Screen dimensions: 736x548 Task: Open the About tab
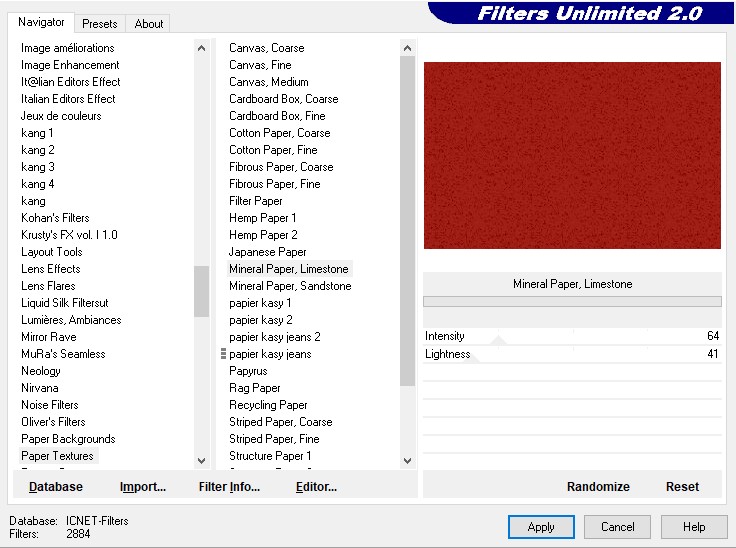[149, 23]
